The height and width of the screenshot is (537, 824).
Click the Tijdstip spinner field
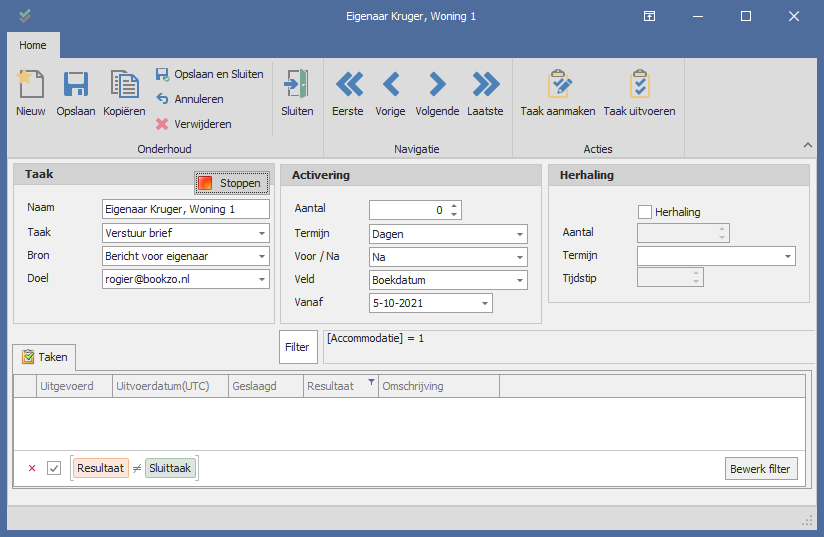pyautogui.click(x=670, y=277)
